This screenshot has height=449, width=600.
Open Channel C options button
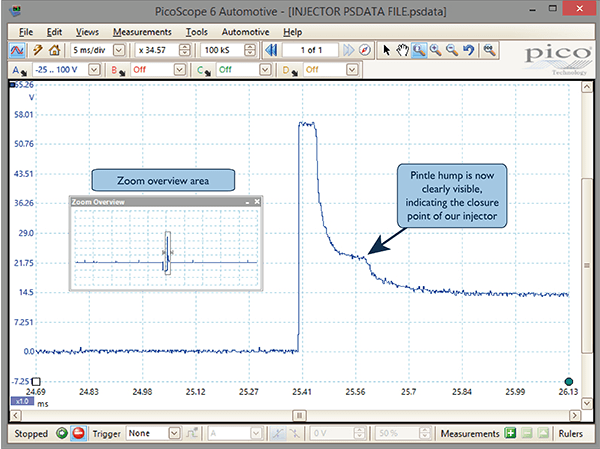(204, 70)
